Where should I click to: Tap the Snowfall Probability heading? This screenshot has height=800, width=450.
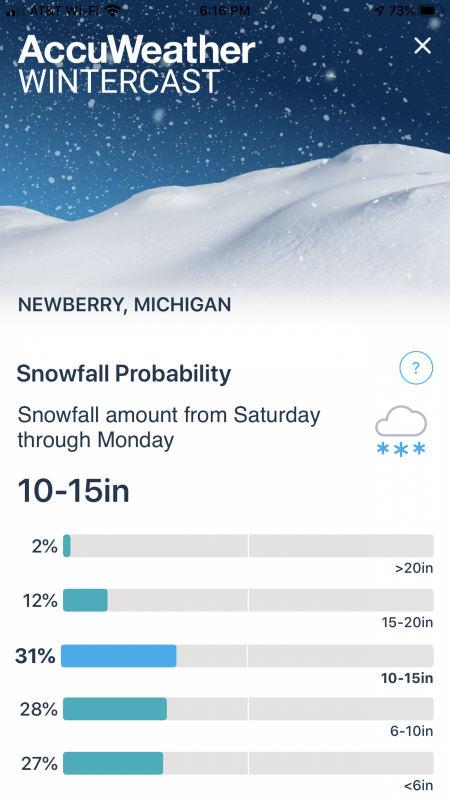point(123,373)
